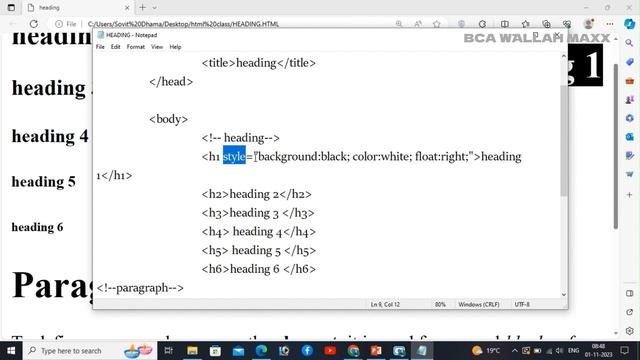Open Collections icon in Edge toolbar

(x=546, y=24)
